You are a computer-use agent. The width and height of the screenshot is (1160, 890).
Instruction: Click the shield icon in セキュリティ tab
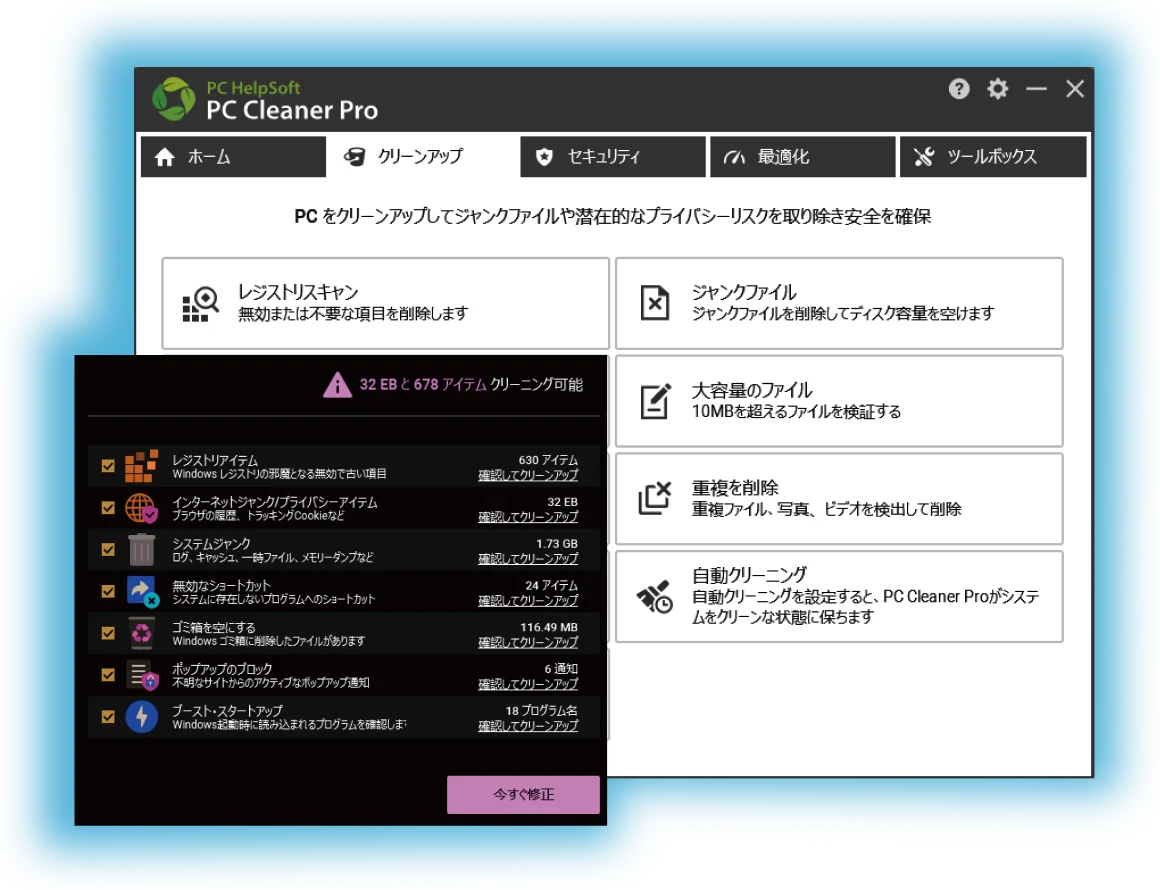click(544, 157)
